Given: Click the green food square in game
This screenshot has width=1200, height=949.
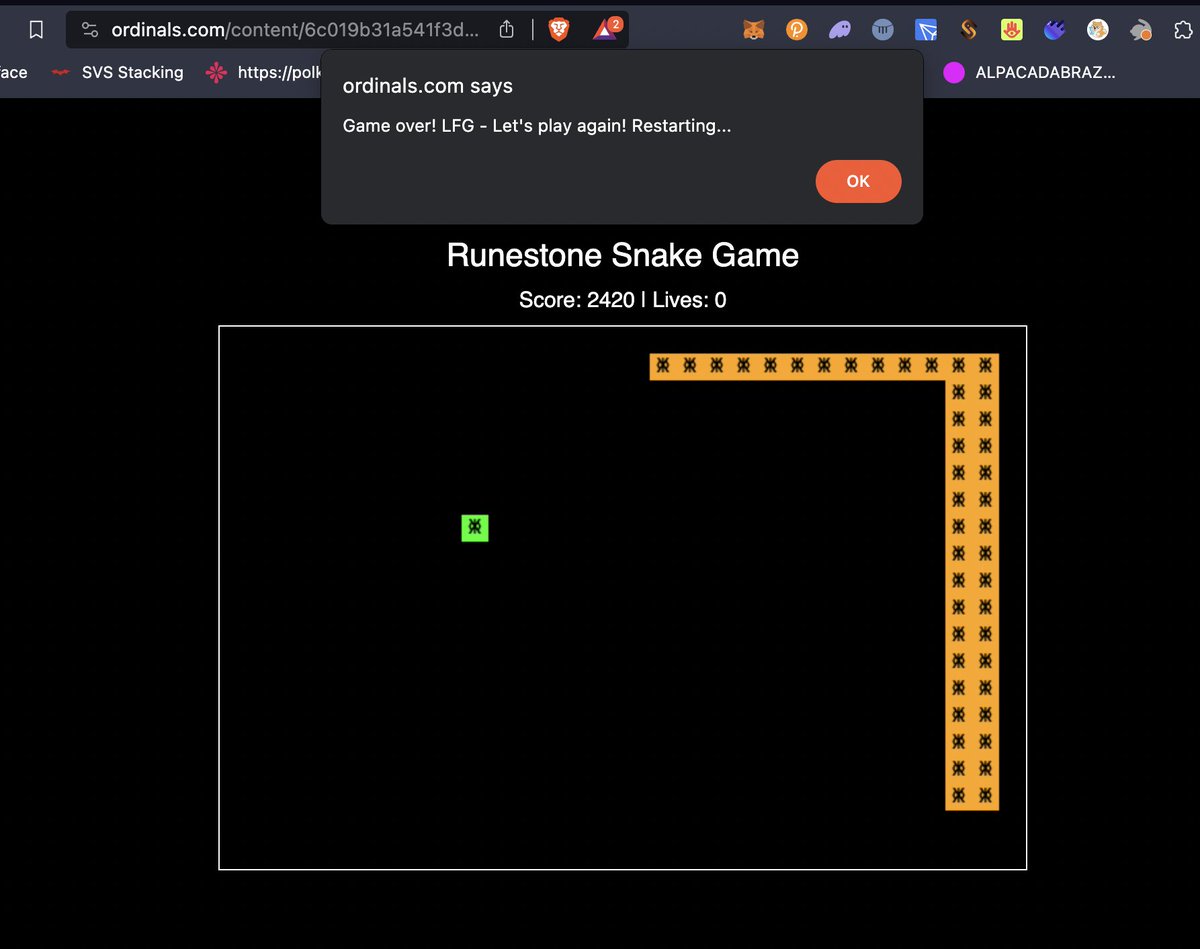Looking at the screenshot, I should click(x=475, y=528).
